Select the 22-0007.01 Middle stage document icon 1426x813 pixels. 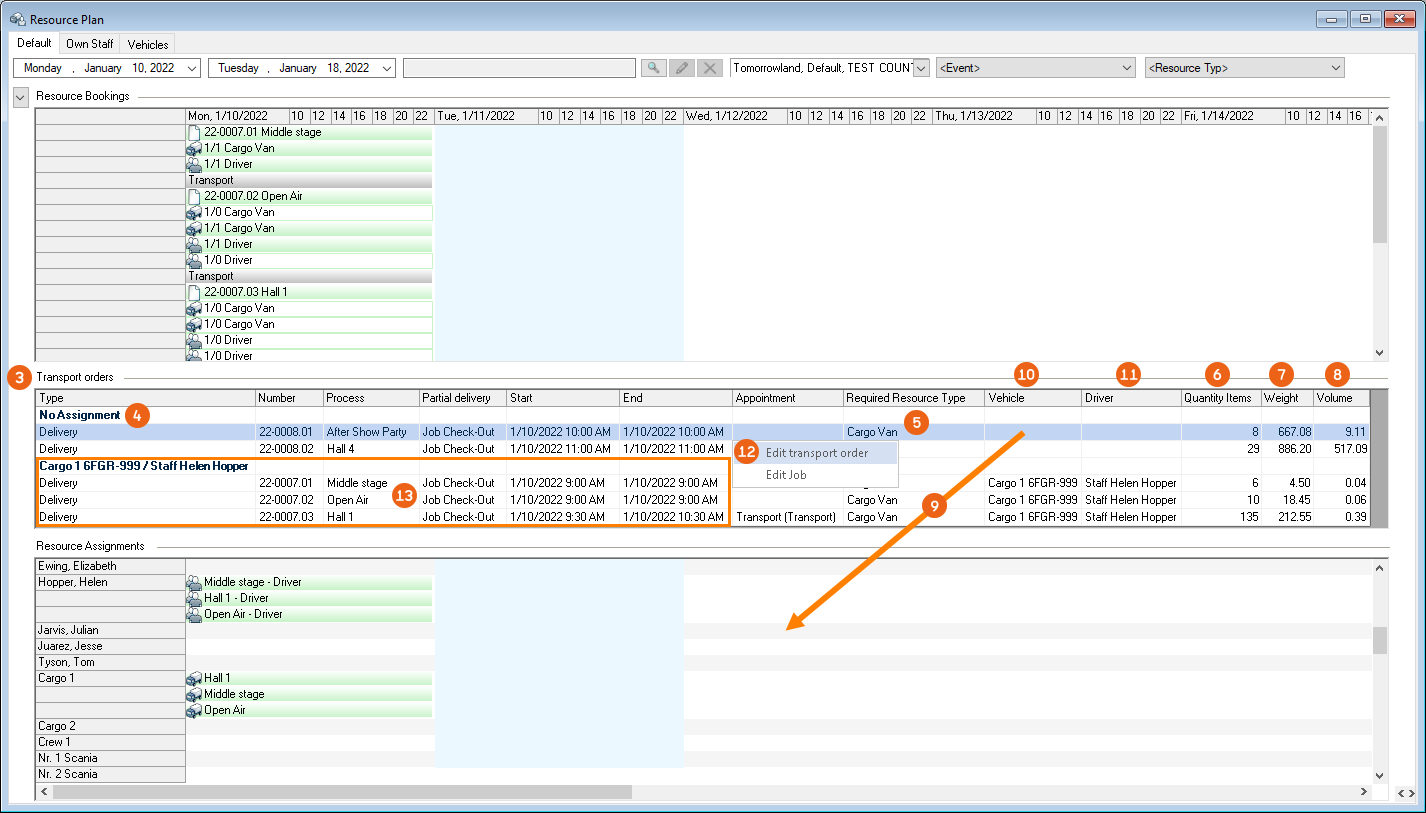pos(195,132)
